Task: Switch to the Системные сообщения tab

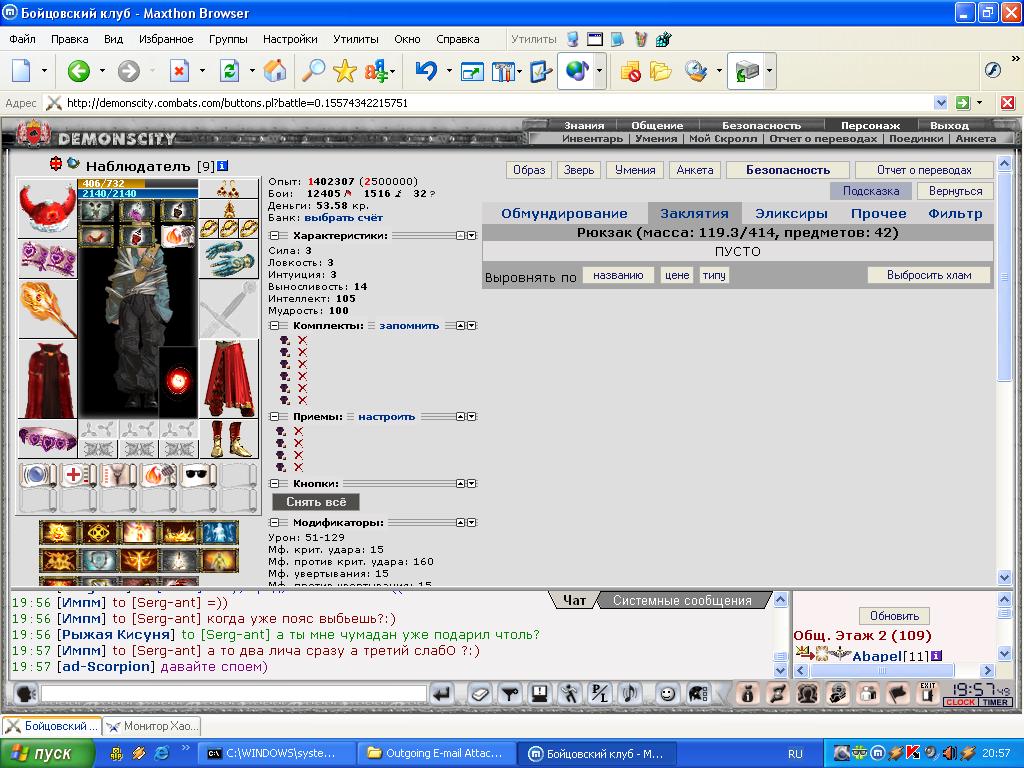Action: 682,600
